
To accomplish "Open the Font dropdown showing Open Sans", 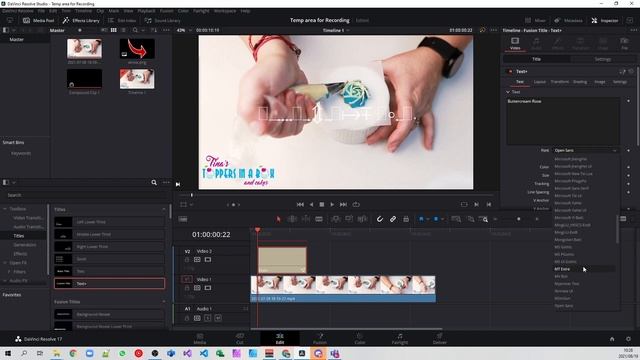I will (585, 151).
